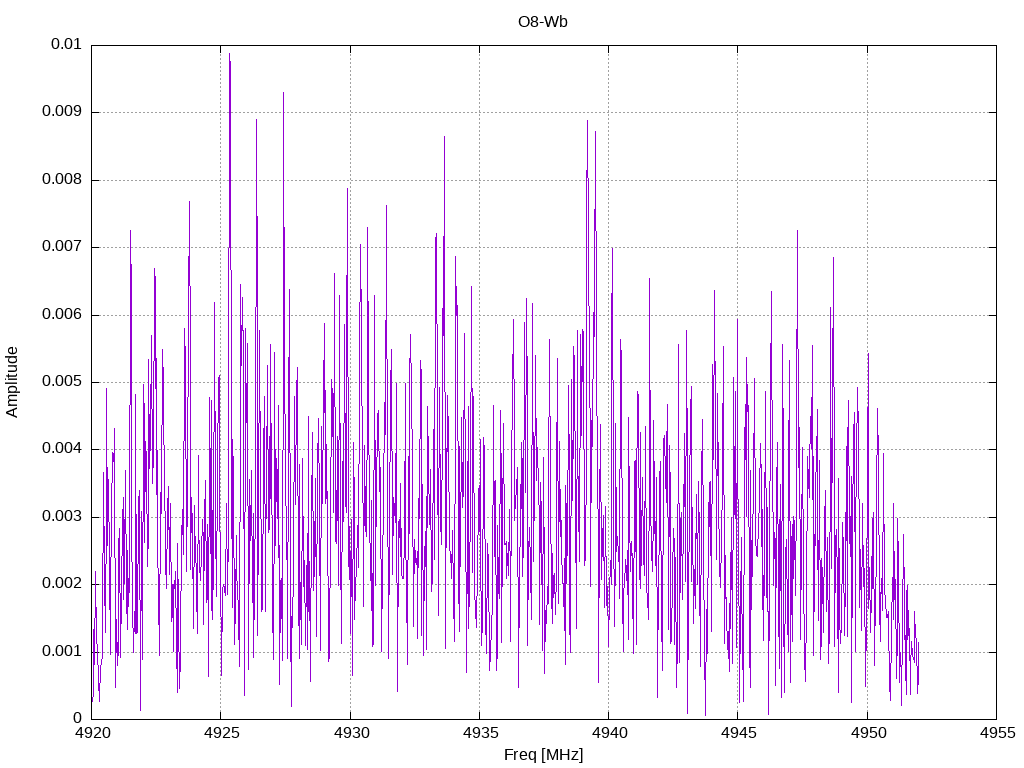
Task: Click the y-axis value 0.005
Action: 61,382
